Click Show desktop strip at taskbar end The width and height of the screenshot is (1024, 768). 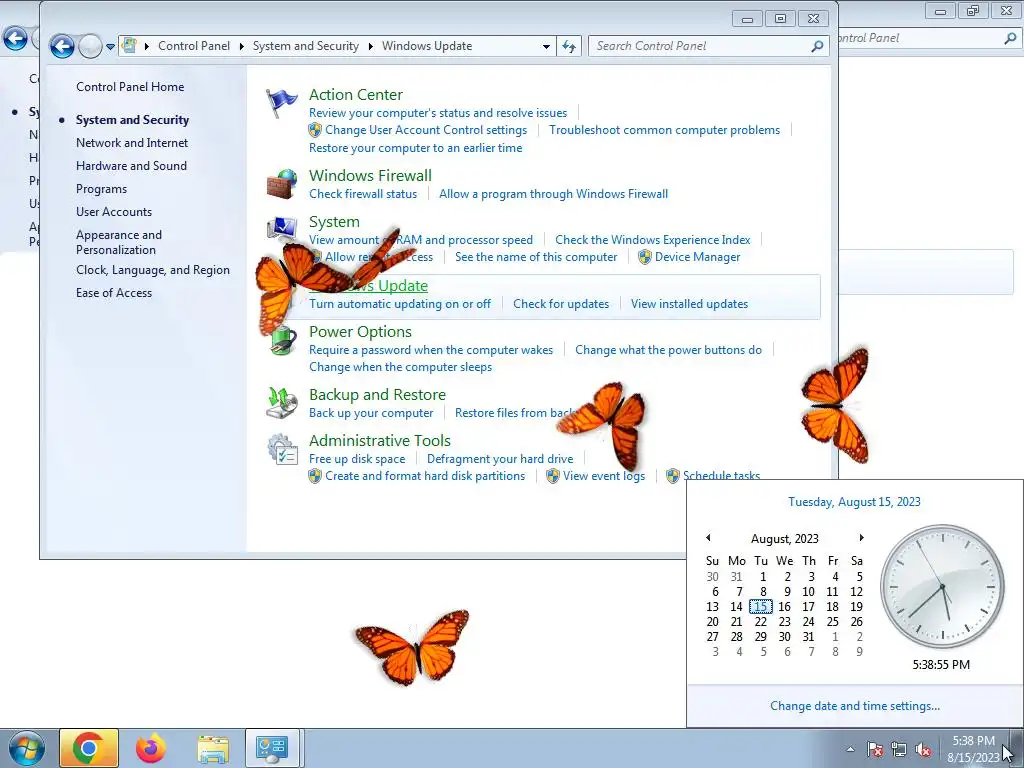pos(1017,748)
